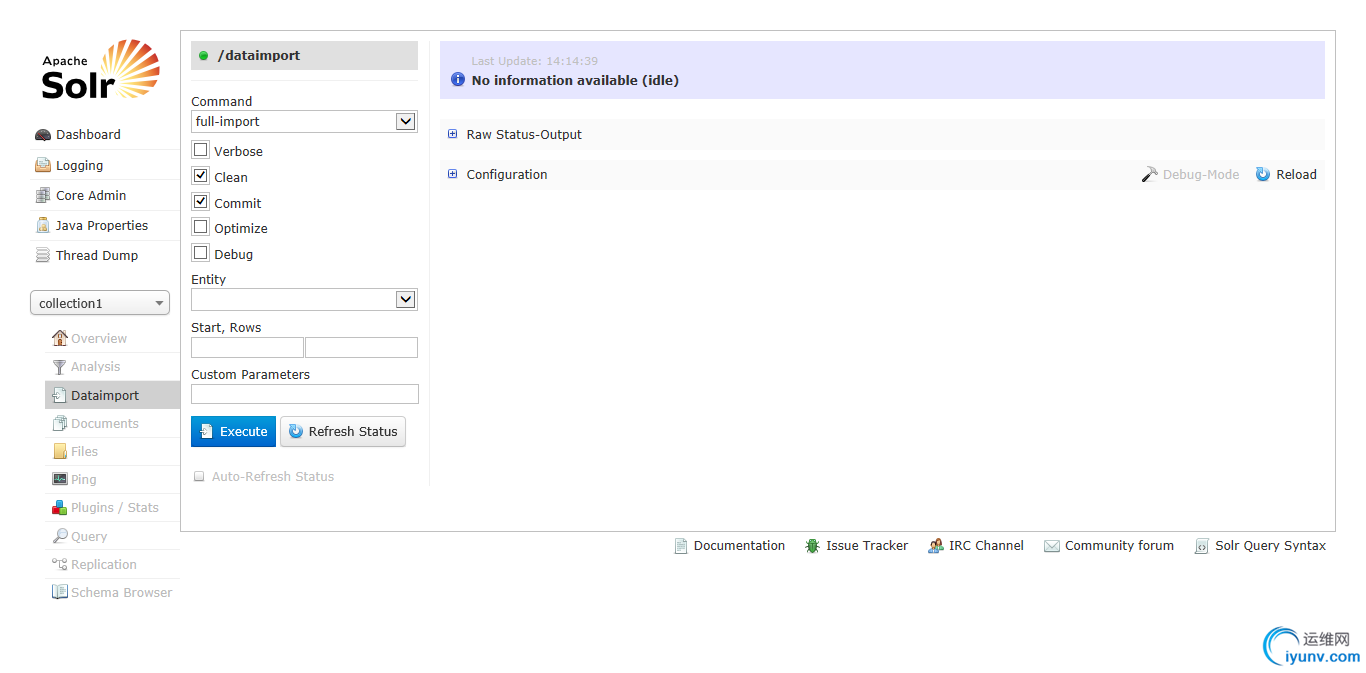This screenshot has width=1366, height=673.
Task: Click the Refresh Status button
Action: tap(343, 432)
